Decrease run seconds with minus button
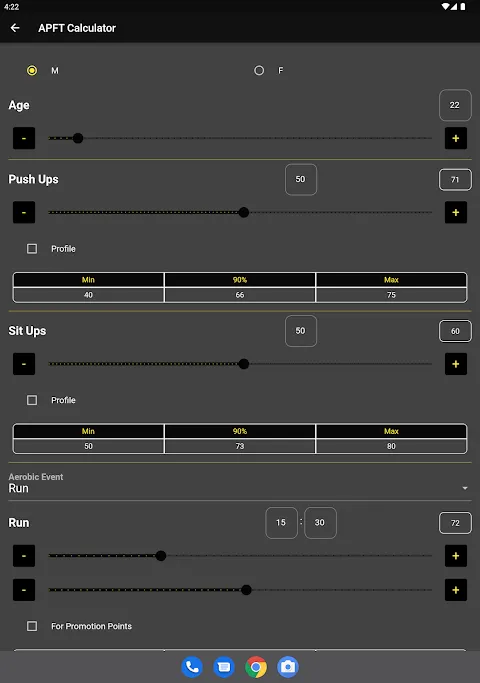The image size is (480, 683). tap(24, 590)
